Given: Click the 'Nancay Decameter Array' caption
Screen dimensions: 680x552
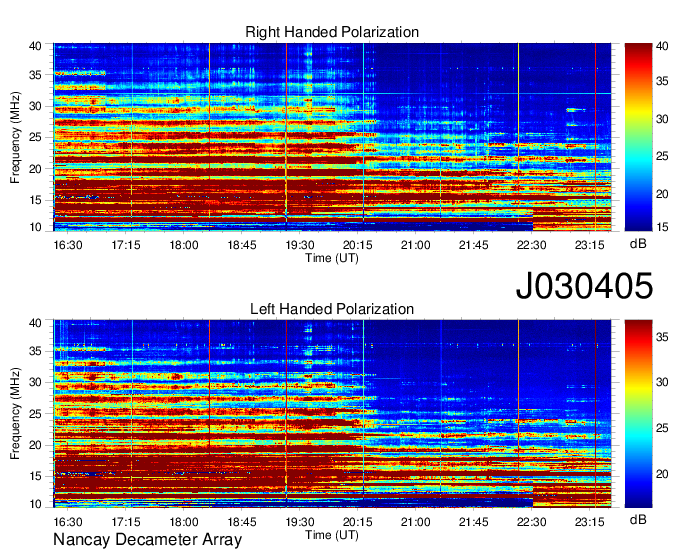Looking at the screenshot, I should click(147, 540).
